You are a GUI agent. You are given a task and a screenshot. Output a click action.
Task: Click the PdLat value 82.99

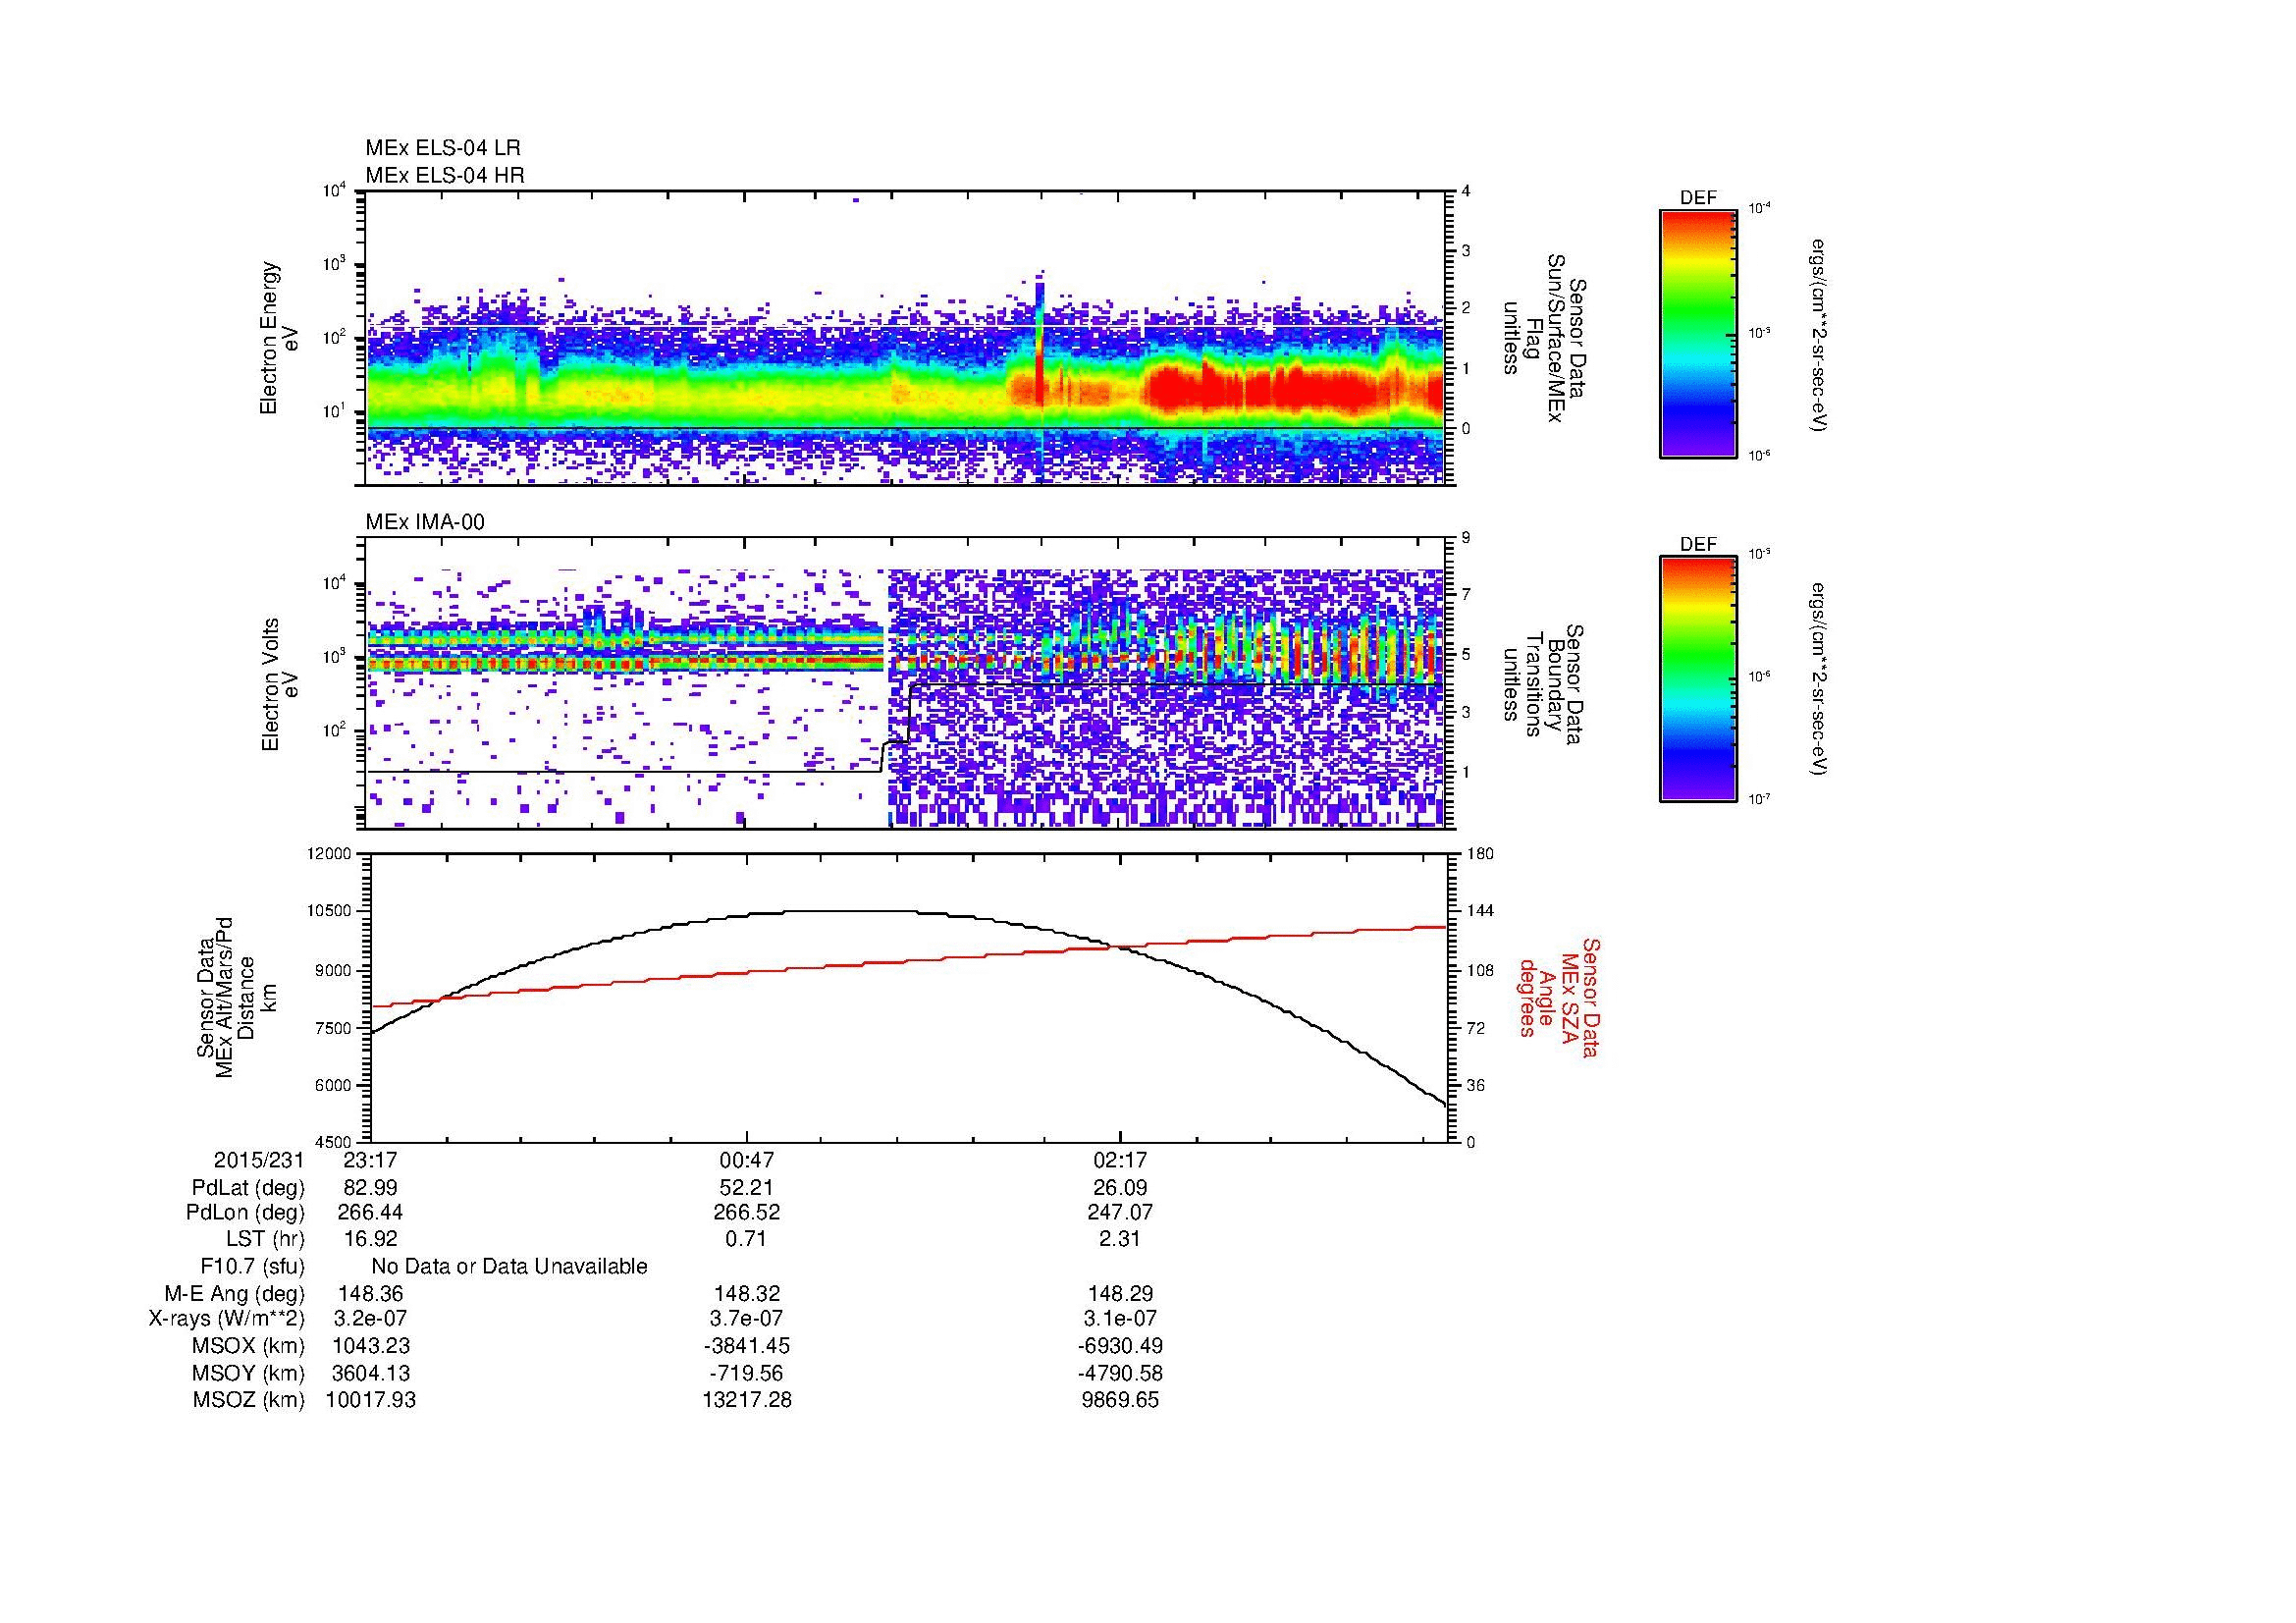point(371,1188)
